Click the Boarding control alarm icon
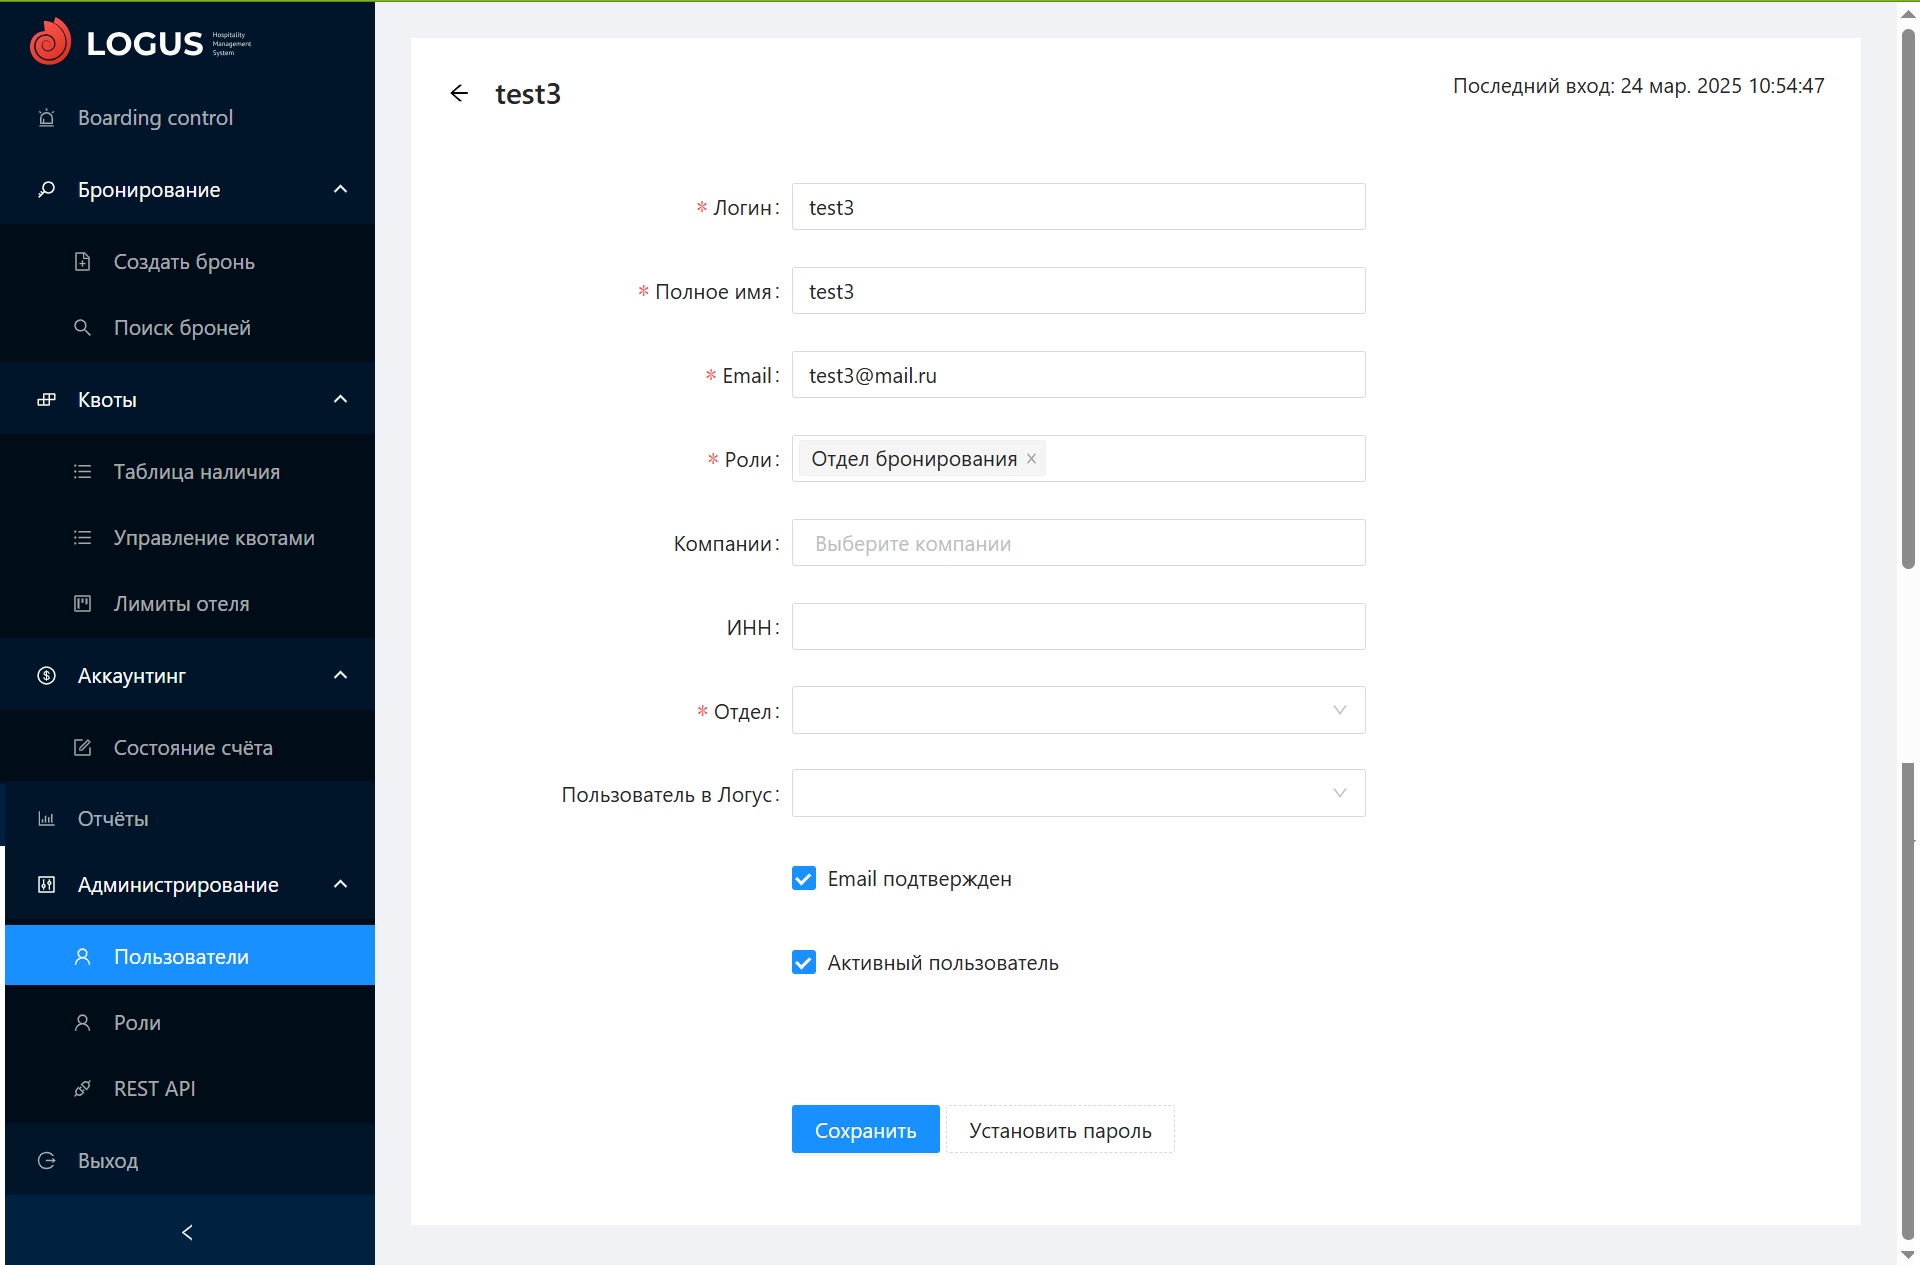The image size is (1920, 1265). (x=46, y=118)
